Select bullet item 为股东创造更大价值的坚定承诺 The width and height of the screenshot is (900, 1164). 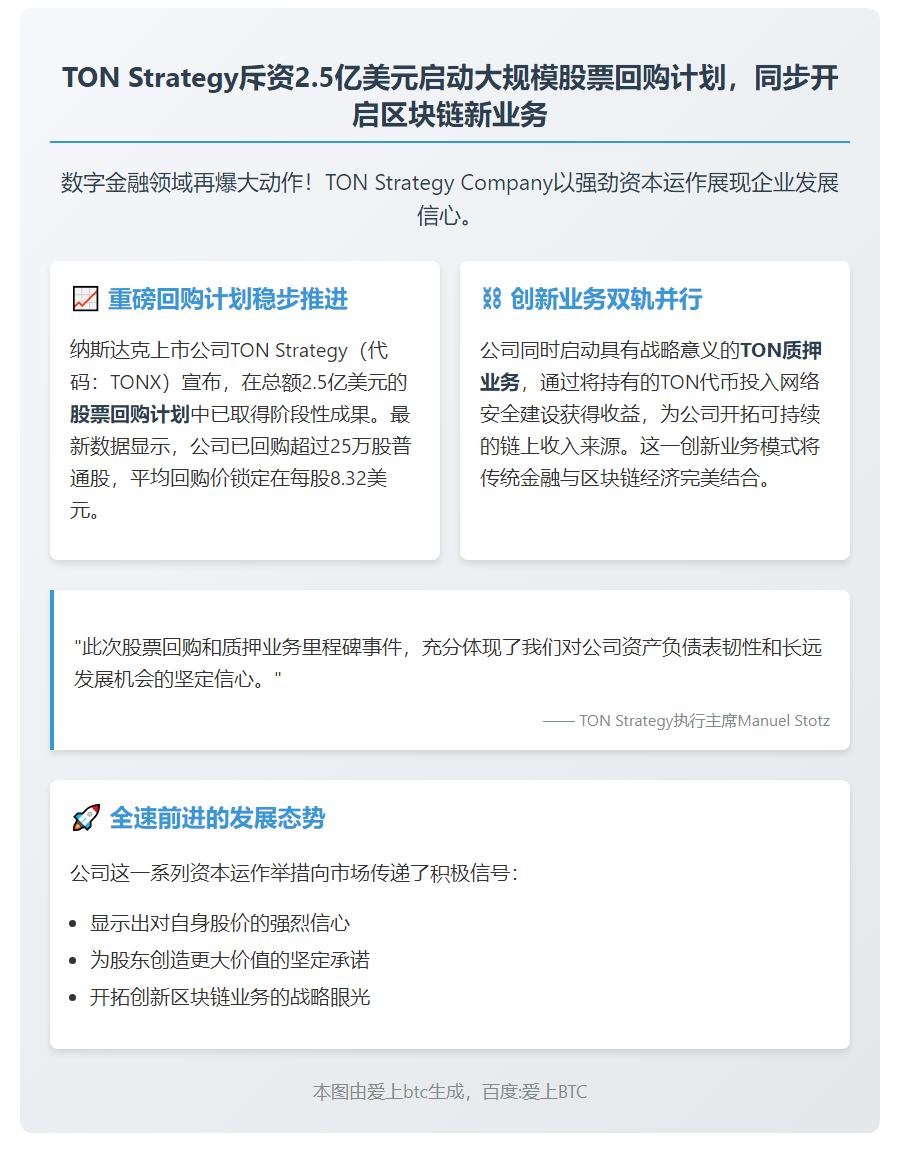(230, 960)
